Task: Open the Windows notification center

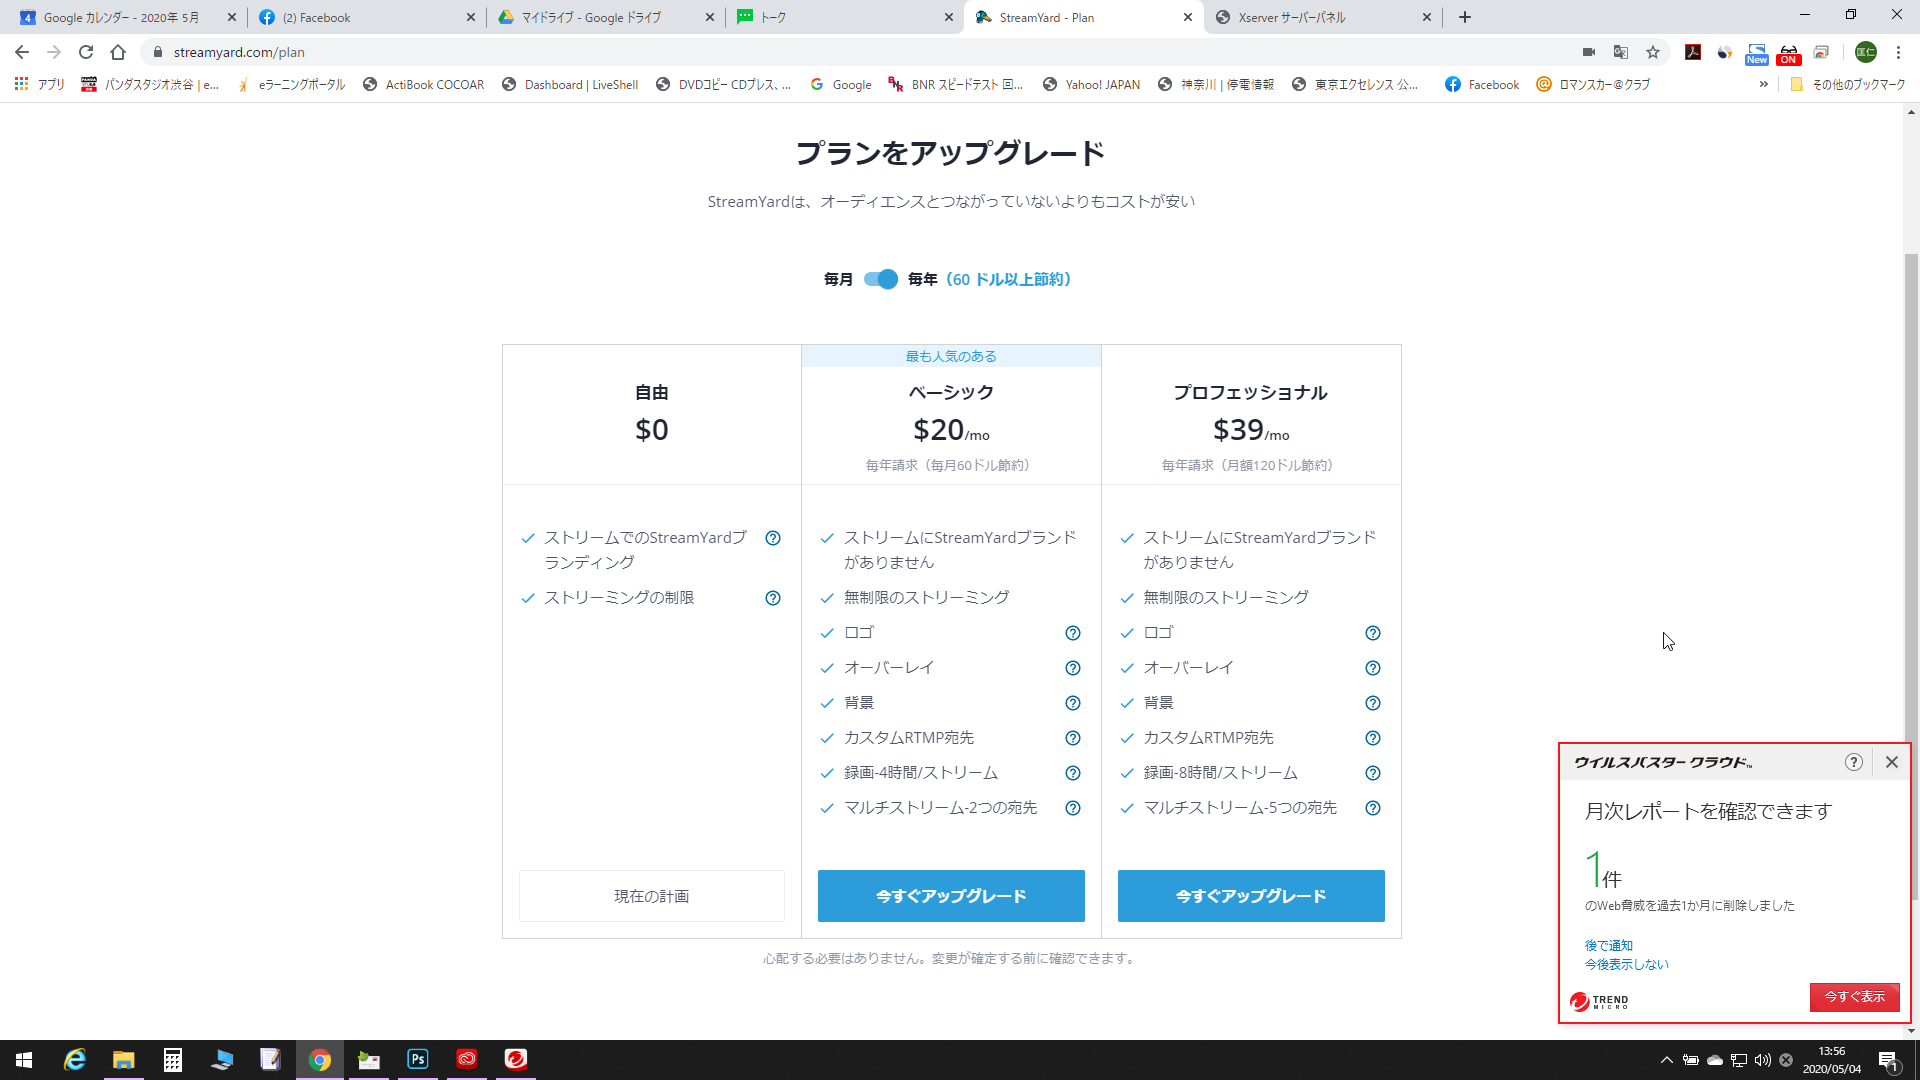Action: tap(1889, 1060)
